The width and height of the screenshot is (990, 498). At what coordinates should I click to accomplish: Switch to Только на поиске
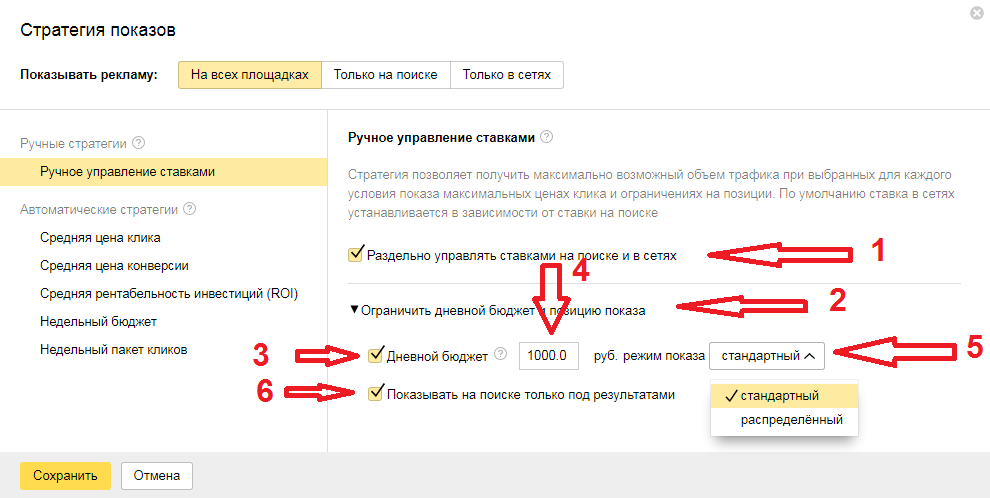(x=386, y=74)
